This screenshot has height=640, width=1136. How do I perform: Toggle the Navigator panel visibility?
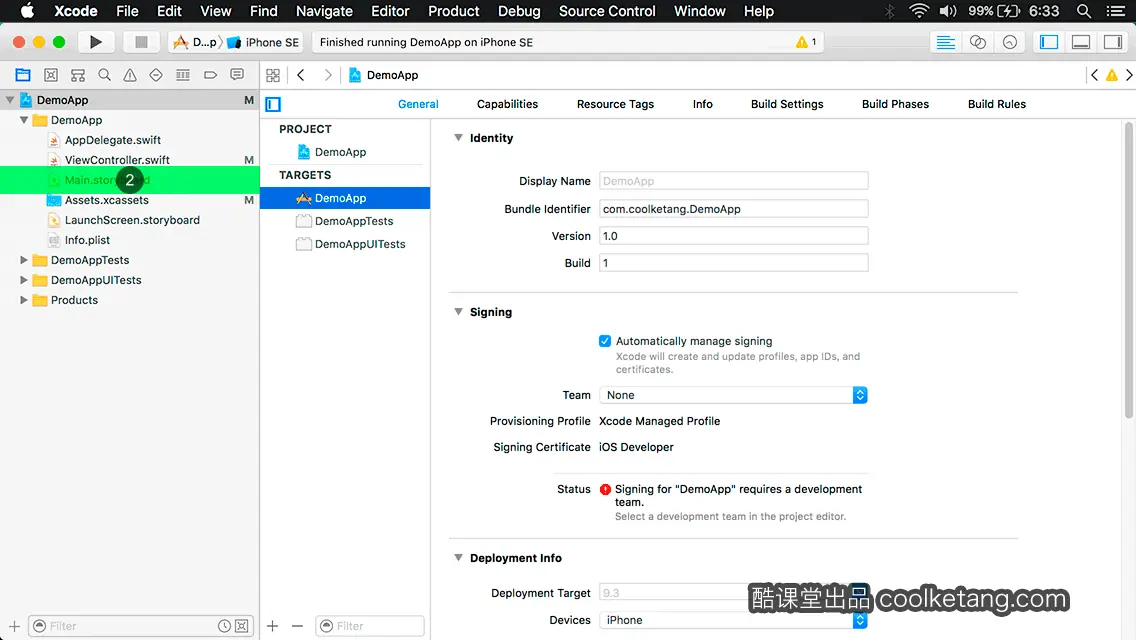(x=1048, y=42)
